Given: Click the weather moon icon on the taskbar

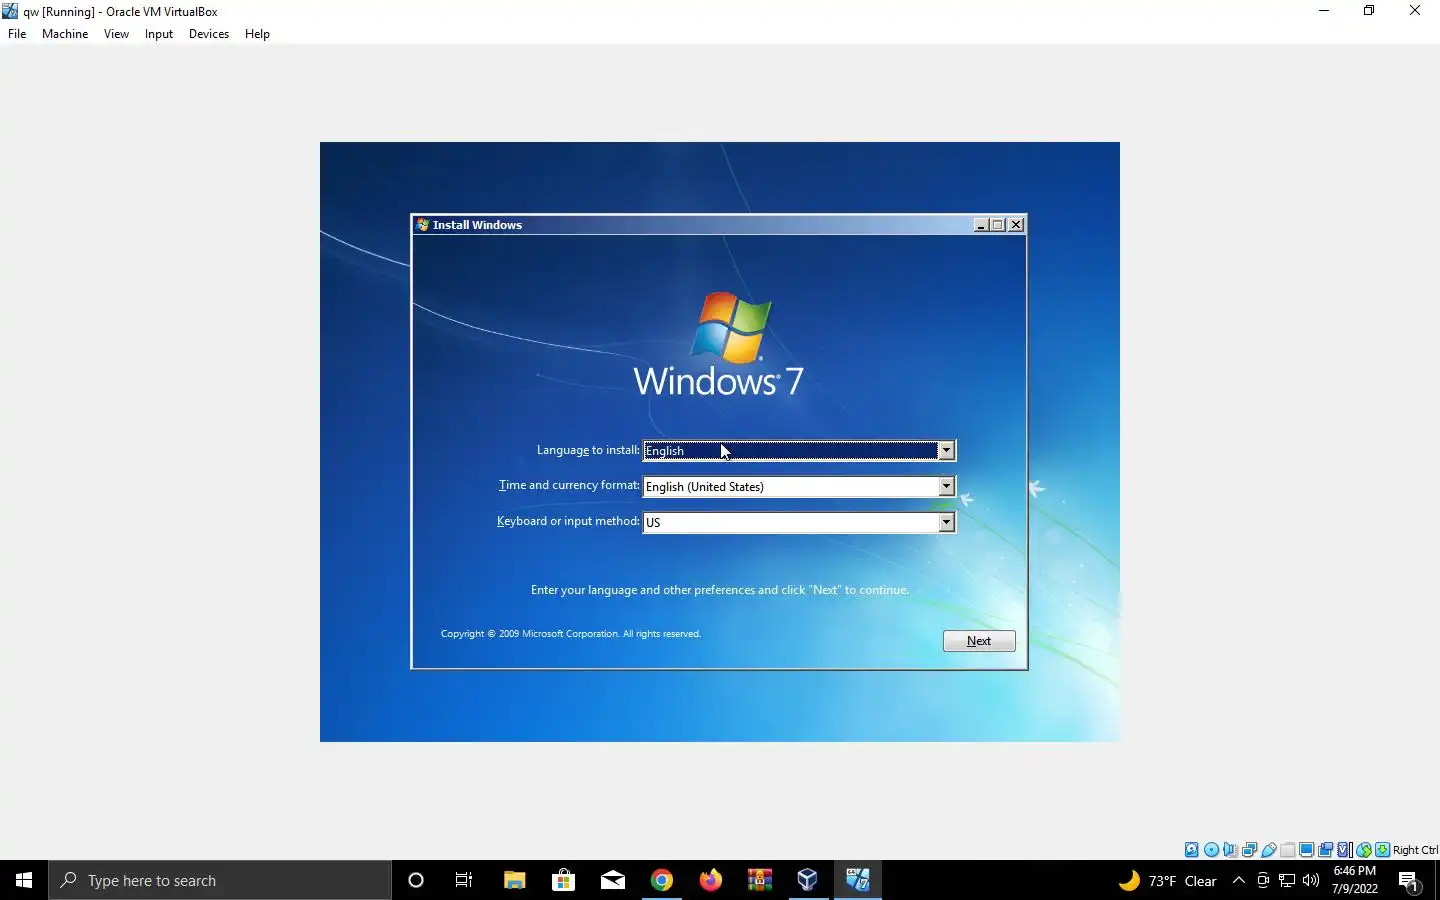Looking at the screenshot, I should pos(1129,880).
